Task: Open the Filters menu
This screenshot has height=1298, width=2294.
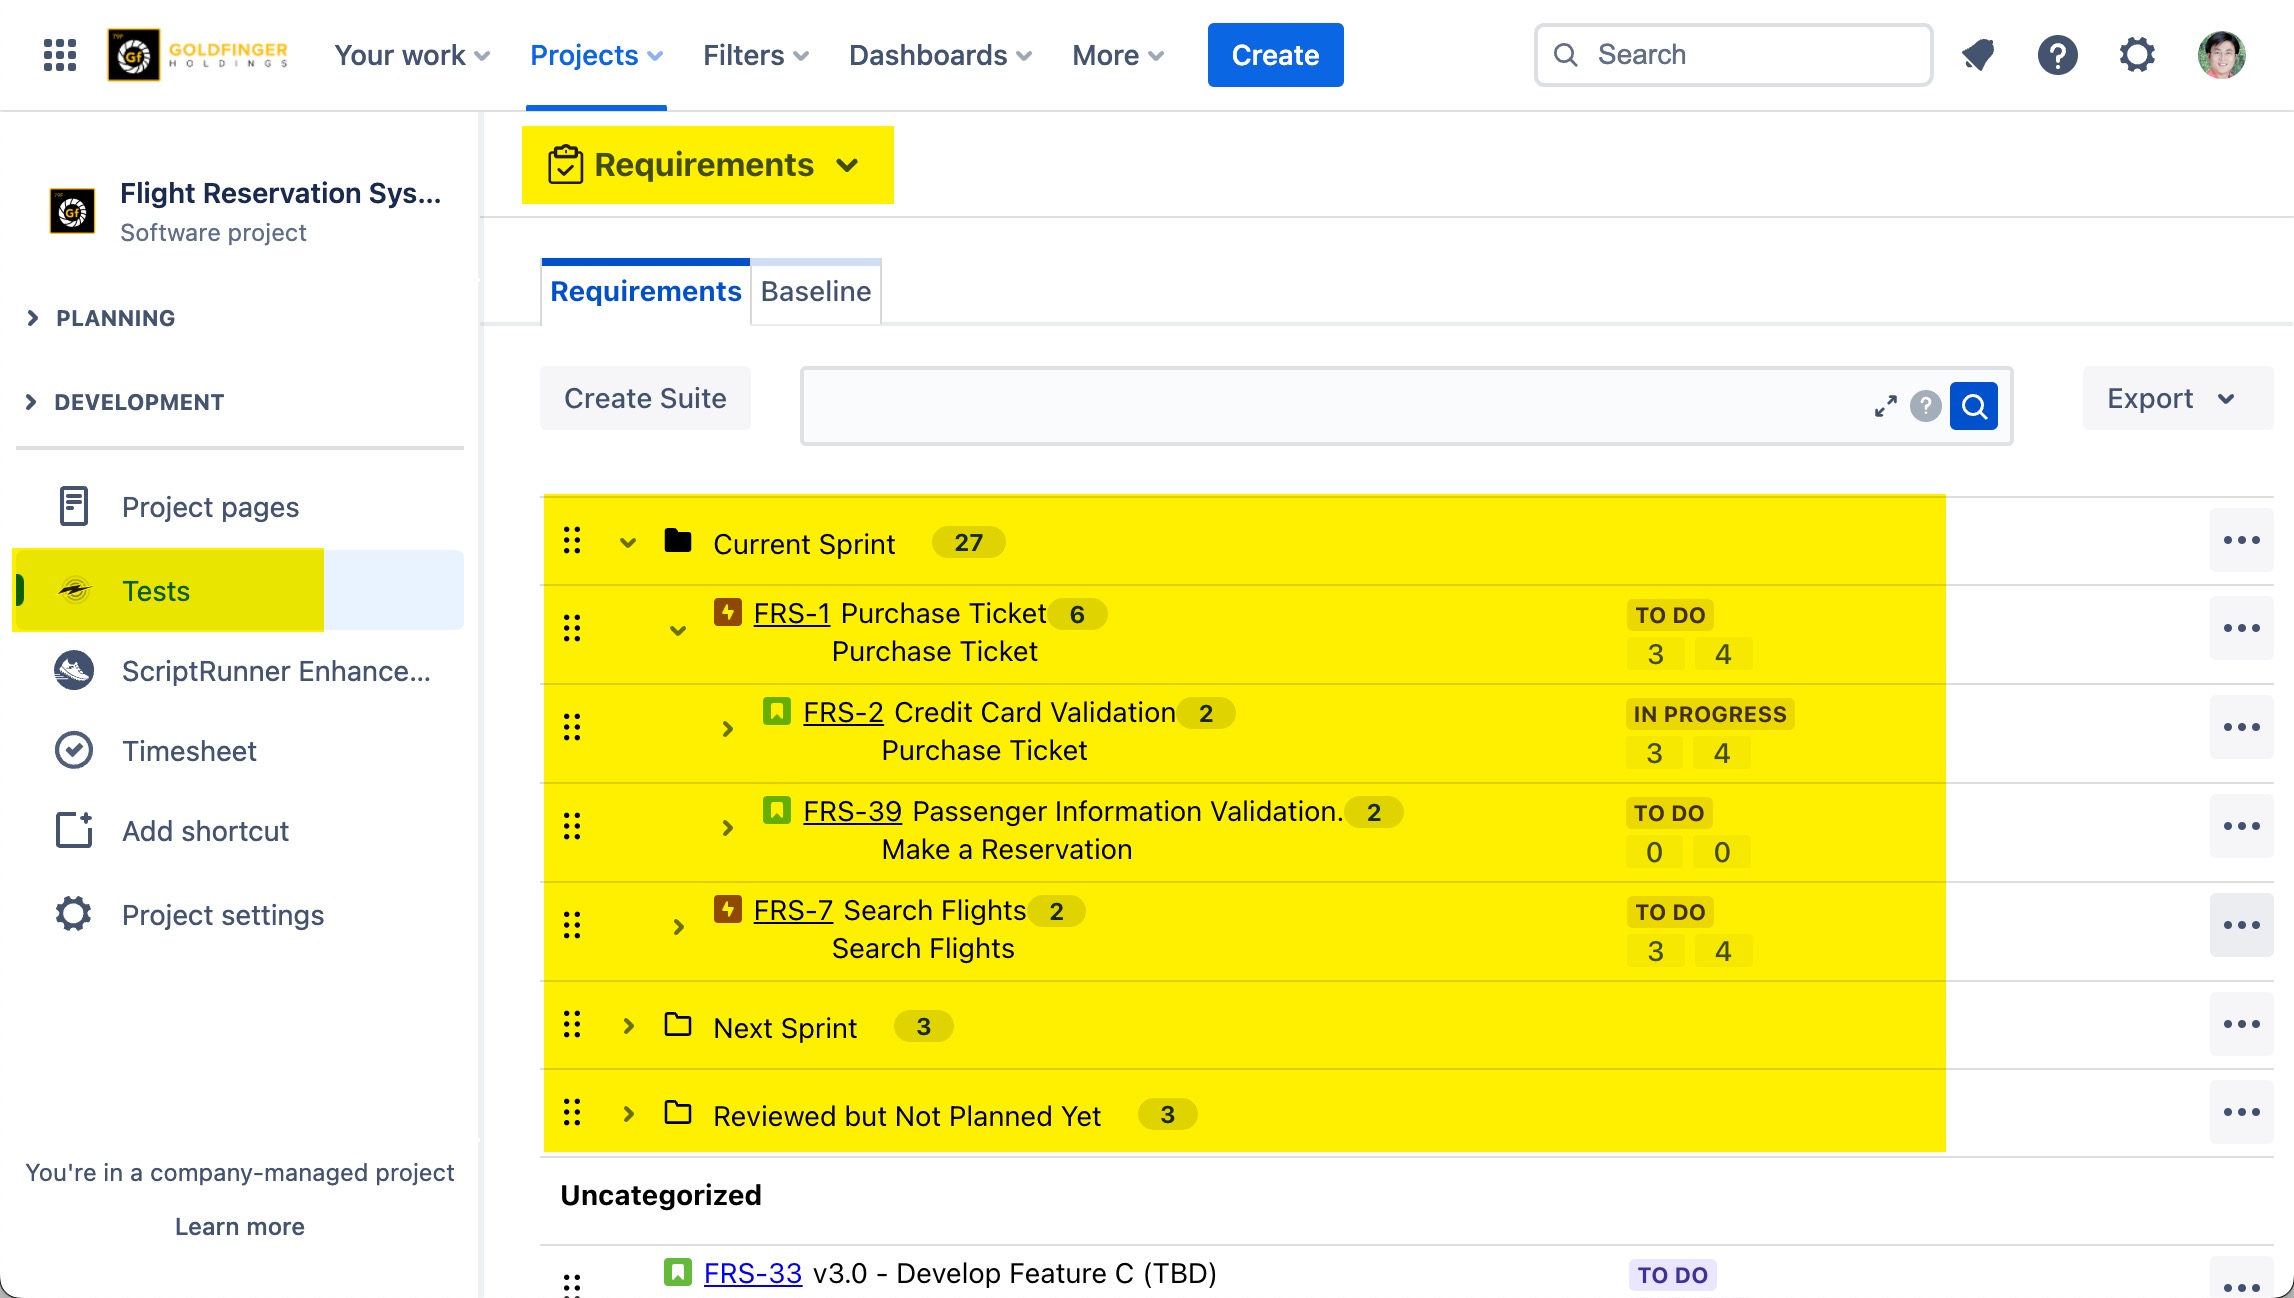Action: point(755,55)
